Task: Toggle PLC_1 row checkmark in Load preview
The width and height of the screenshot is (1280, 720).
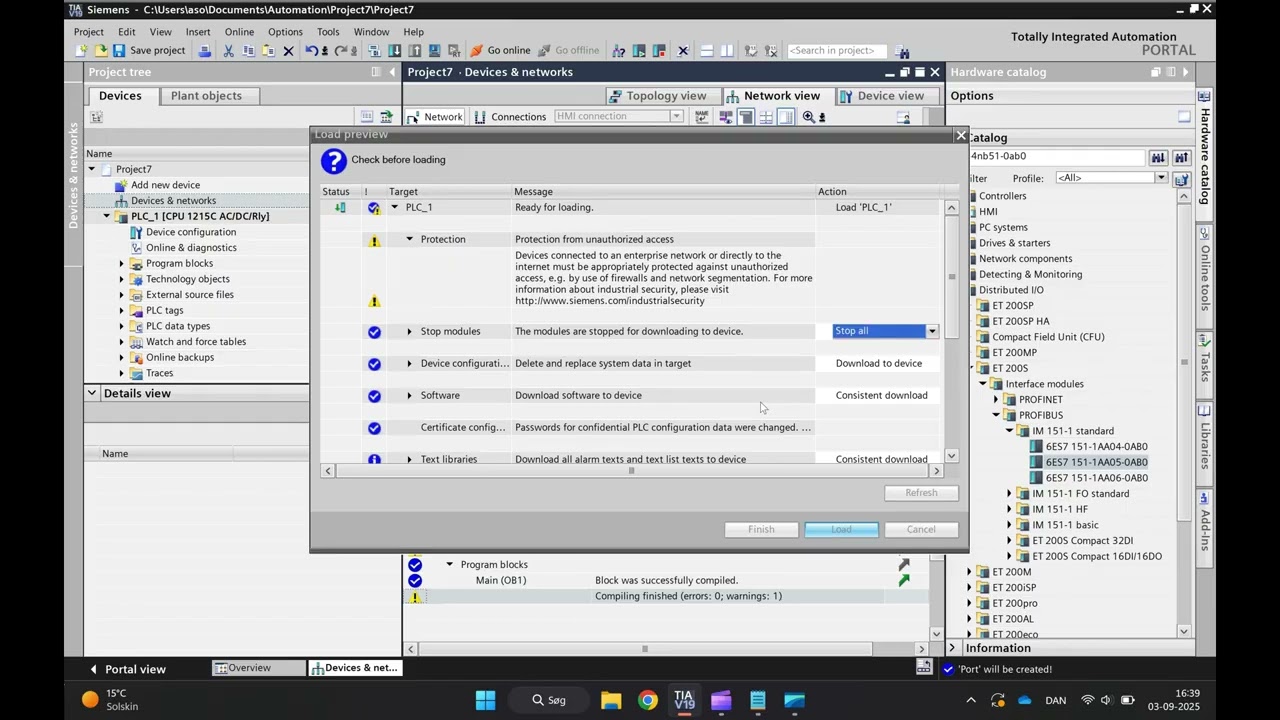Action: (x=374, y=208)
